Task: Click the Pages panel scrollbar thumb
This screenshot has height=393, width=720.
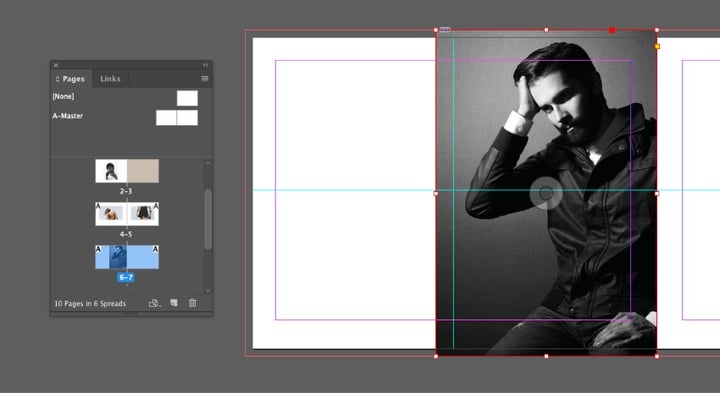Action: pos(208,219)
